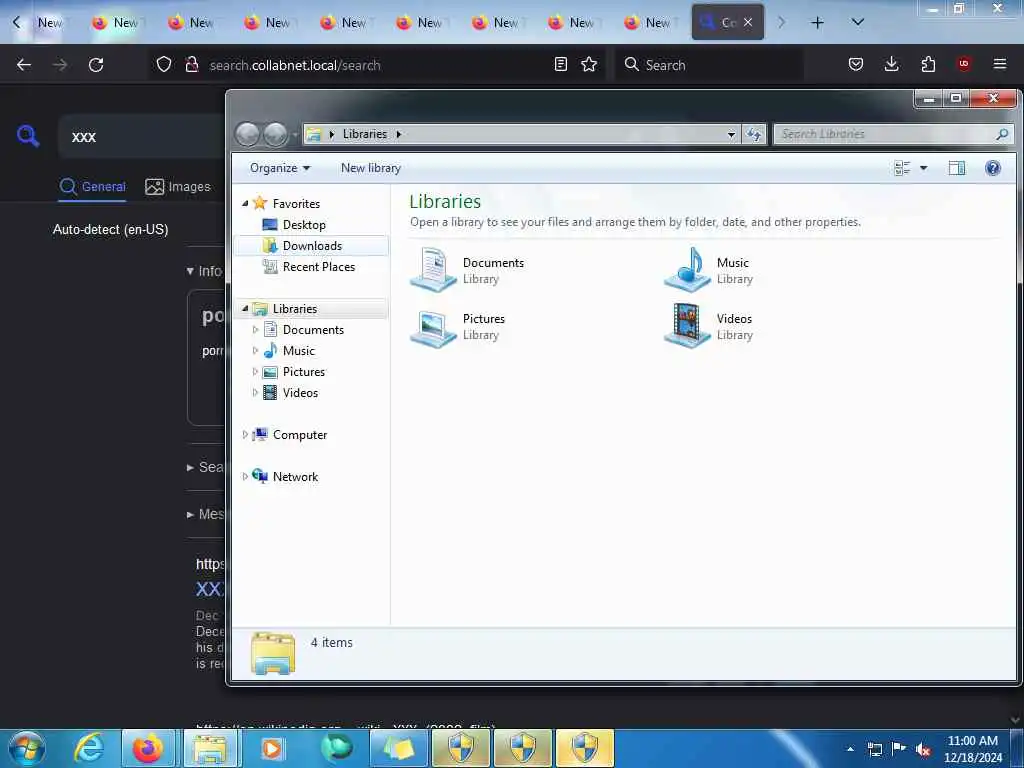Select Recent Places in Favorites
The image size is (1024, 768).
(x=319, y=266)
